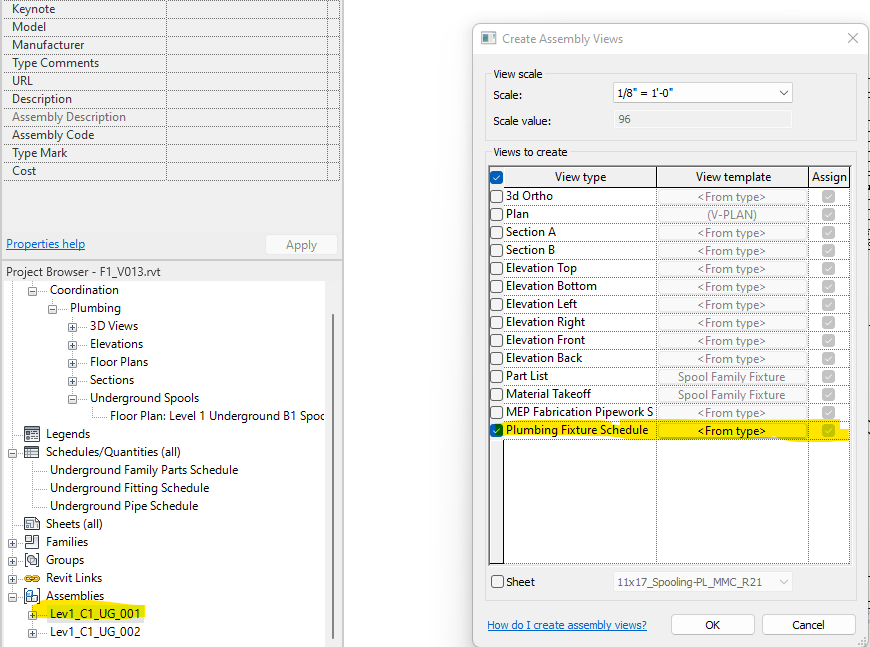The height and width of the screenshot is (647, 870).
Task: Enable the 3d Ortho view checkbox
Action: [496, 196]
